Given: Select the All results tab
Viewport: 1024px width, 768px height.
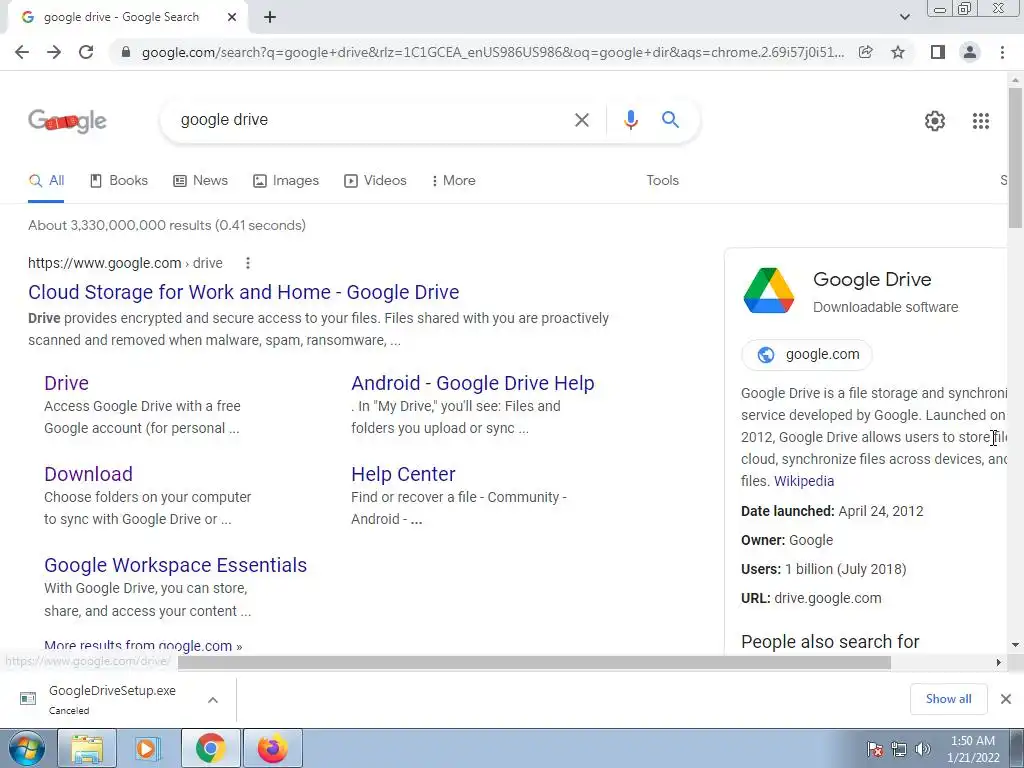Looking at the screenshot, I should [46, 181].
